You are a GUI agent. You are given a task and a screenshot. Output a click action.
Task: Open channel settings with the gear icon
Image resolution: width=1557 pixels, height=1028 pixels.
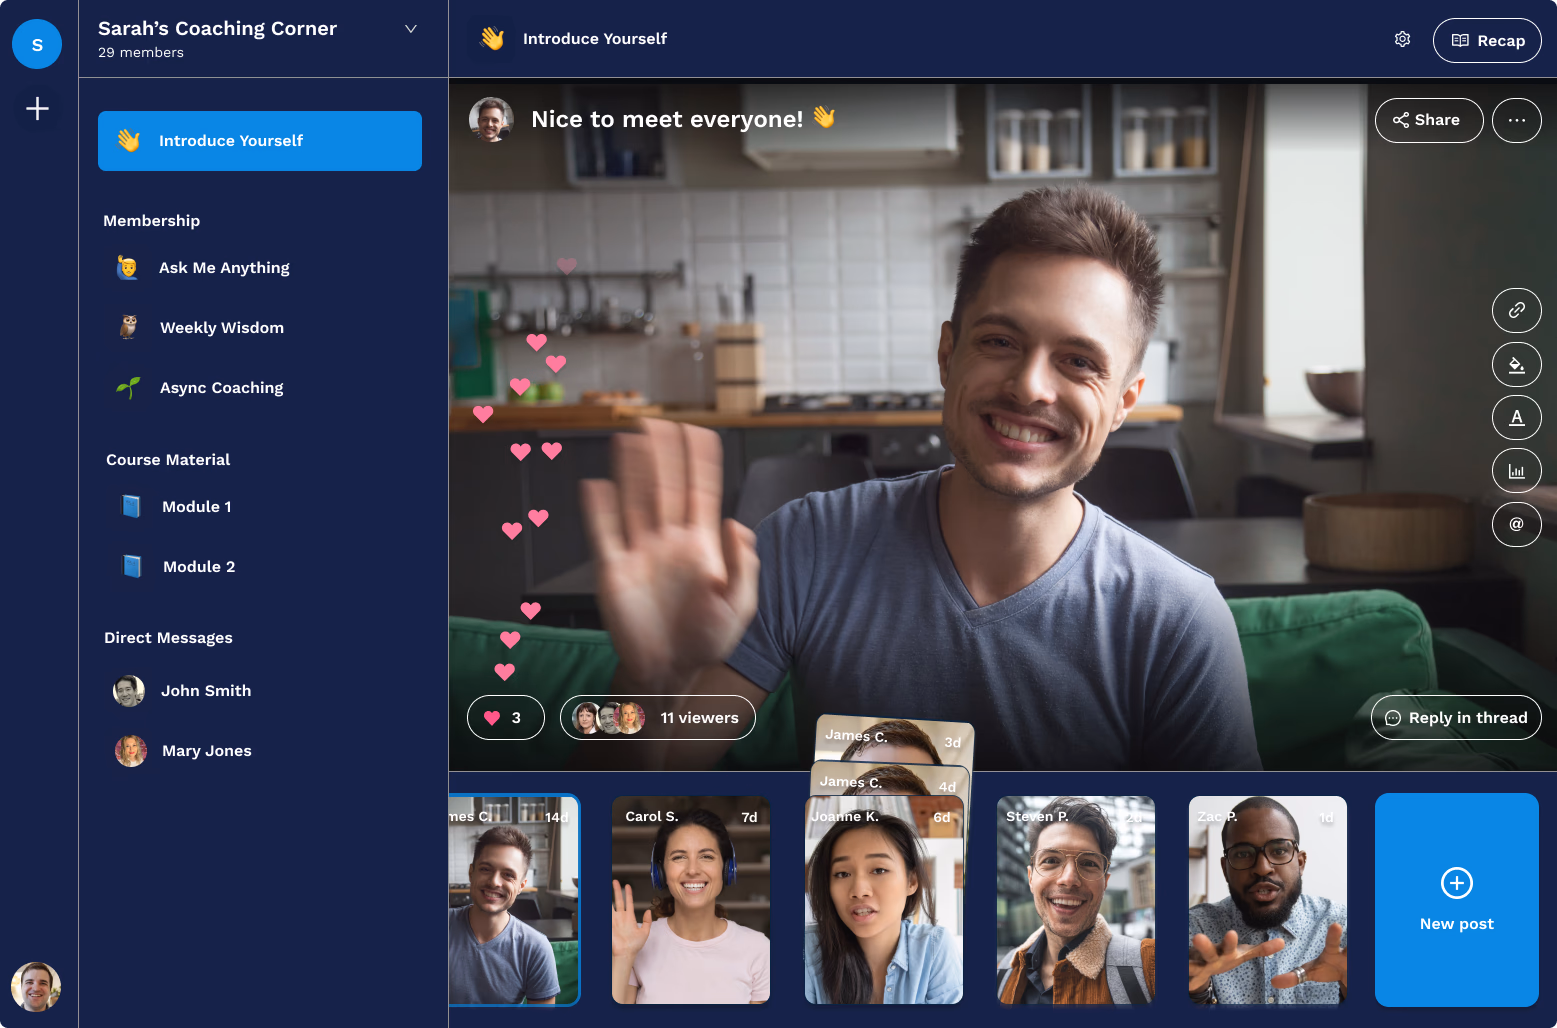click(1402, 39)
